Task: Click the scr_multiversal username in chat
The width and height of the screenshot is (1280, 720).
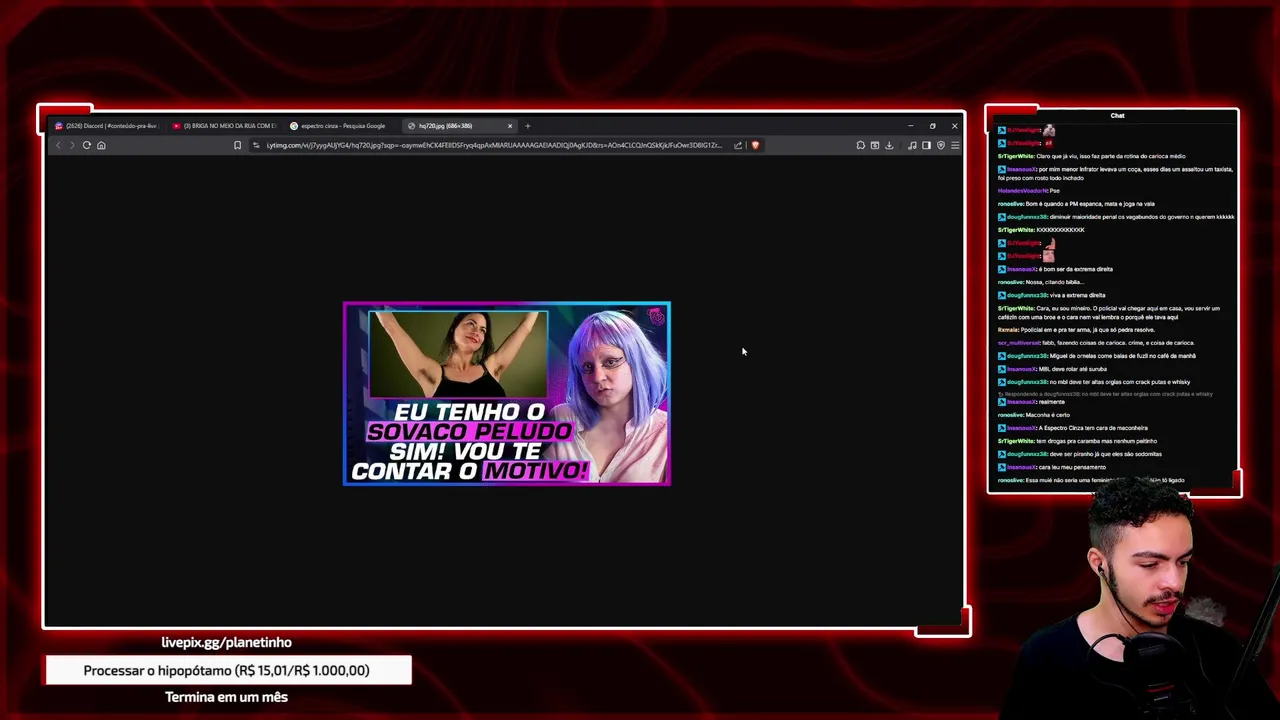Action: coord(1018,343)
